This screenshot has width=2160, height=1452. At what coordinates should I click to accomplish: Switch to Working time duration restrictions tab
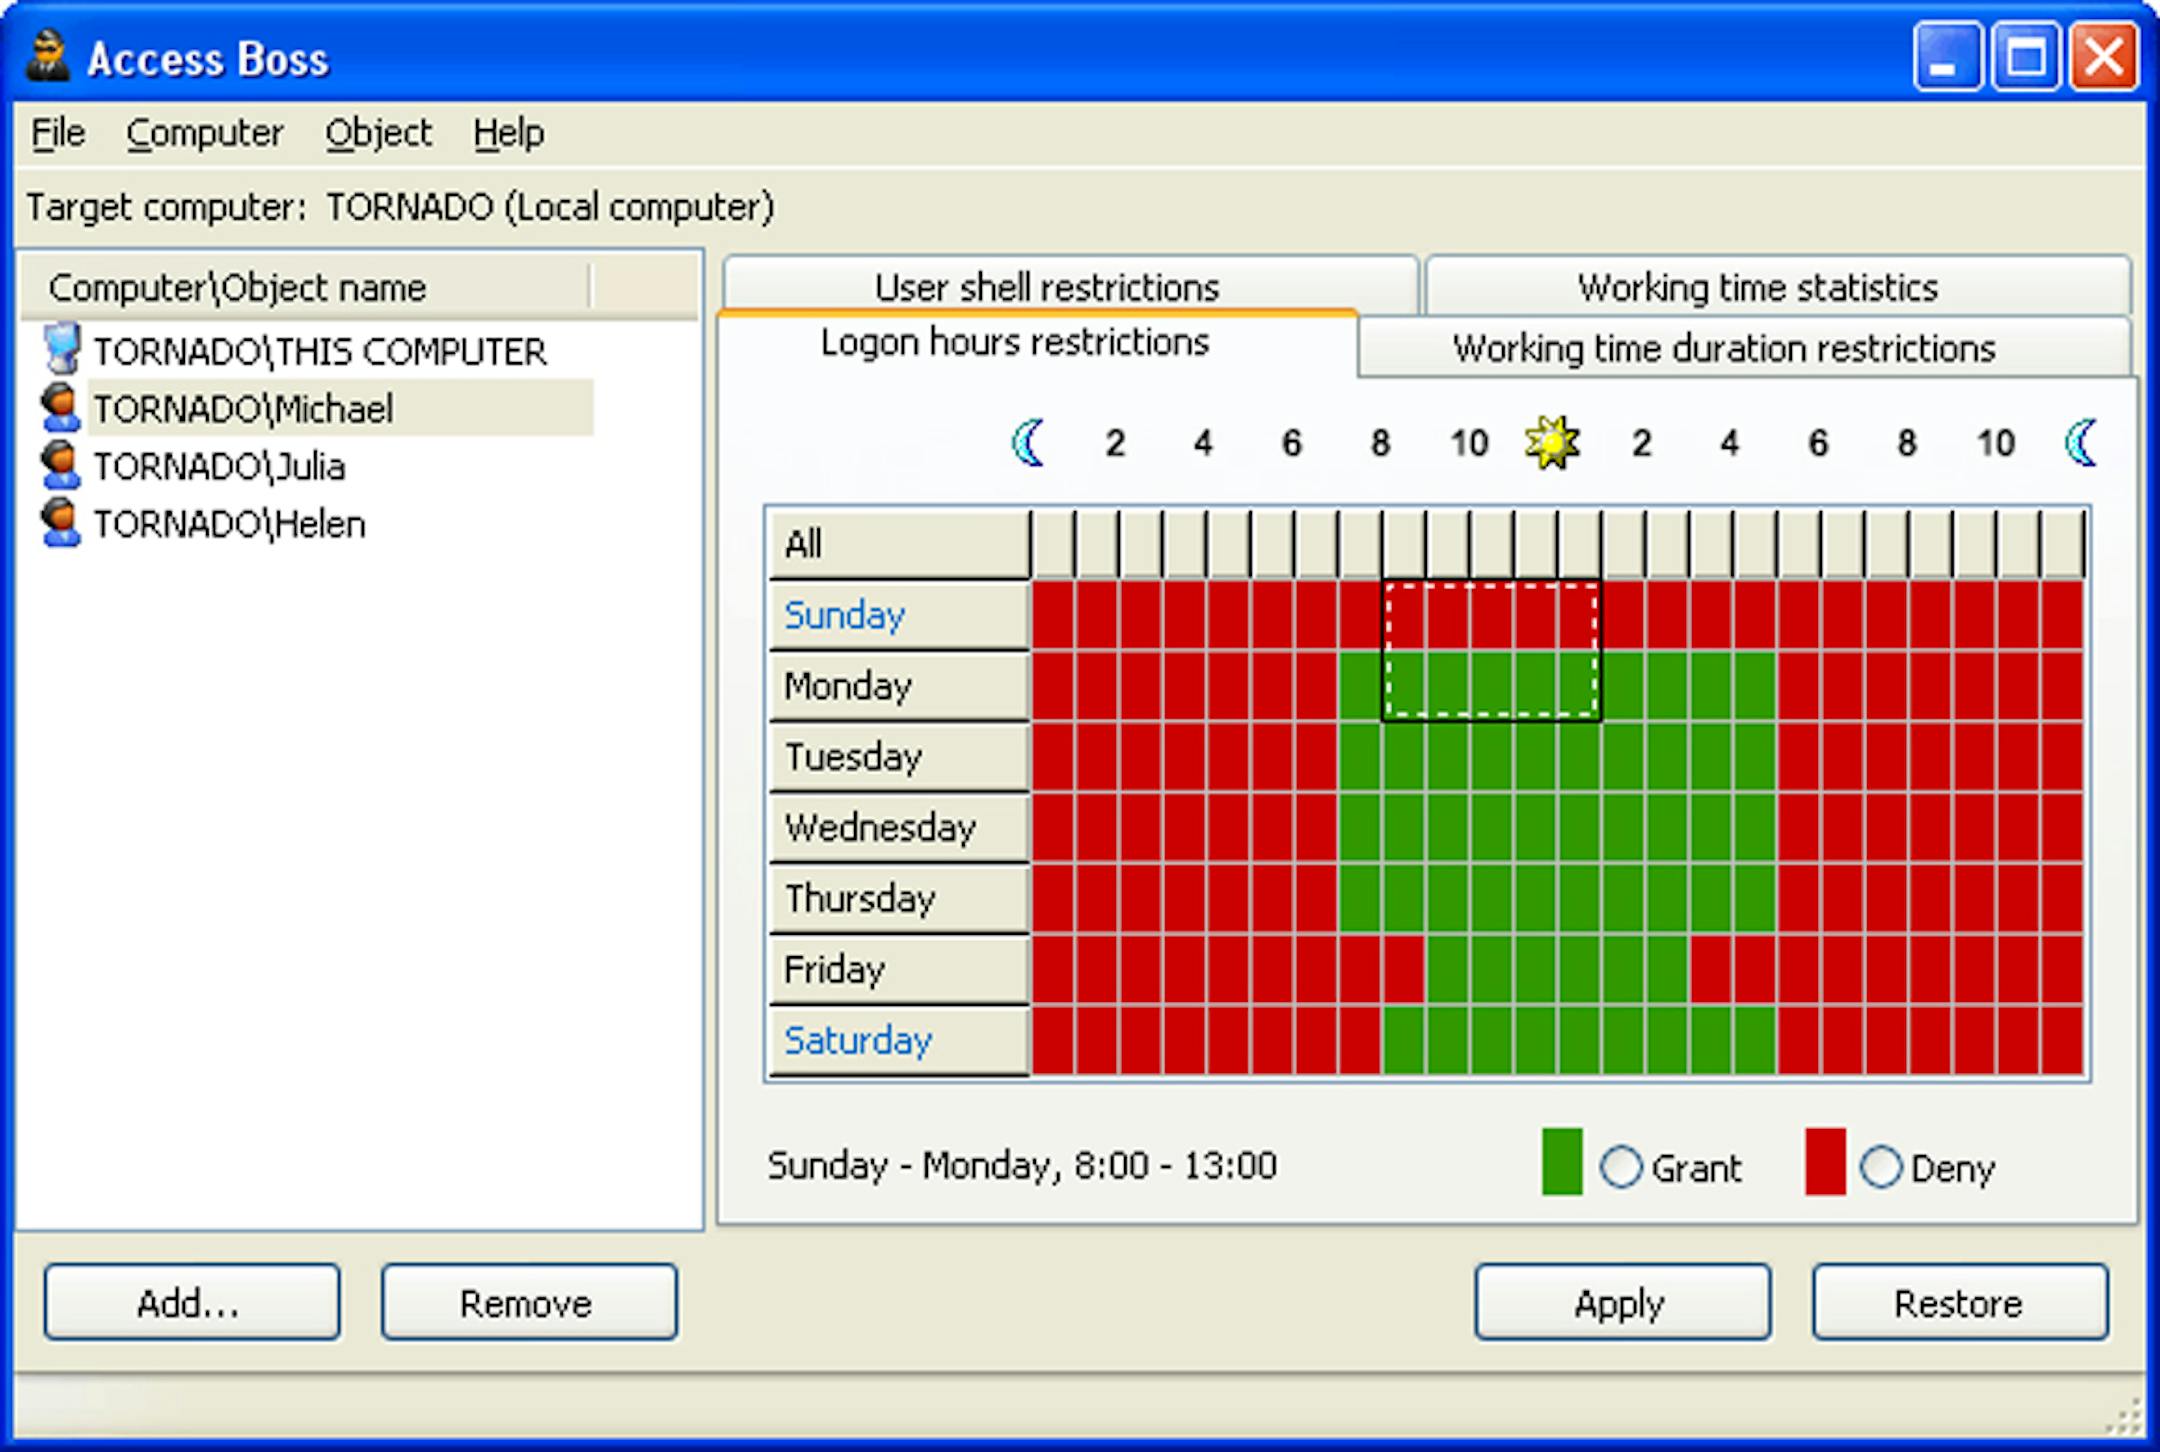(1745, 347)
